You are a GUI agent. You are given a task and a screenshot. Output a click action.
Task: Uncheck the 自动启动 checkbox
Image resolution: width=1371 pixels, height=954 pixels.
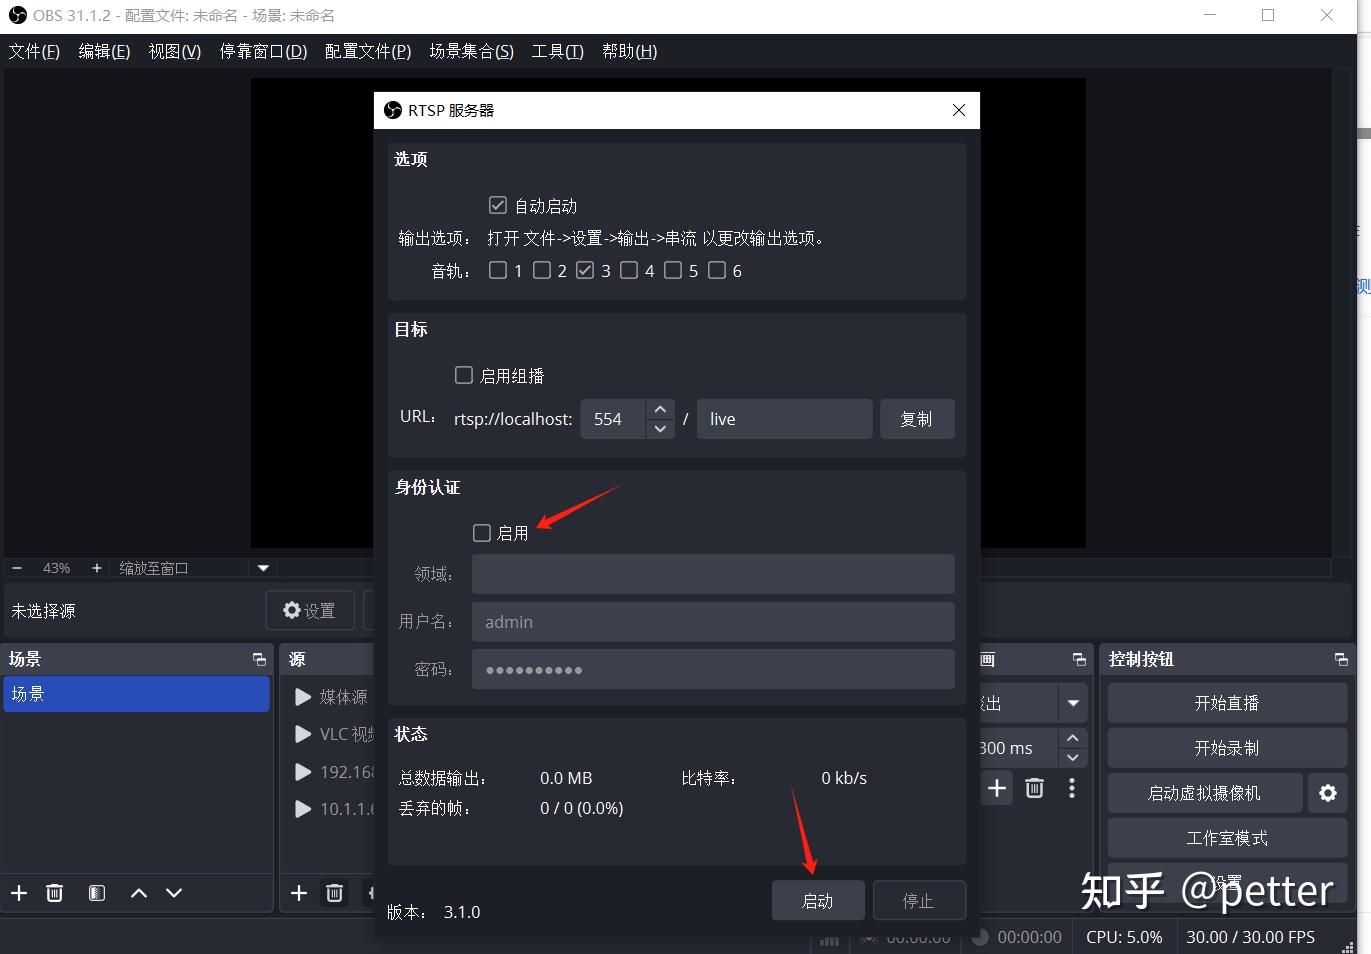click(x=497, y=205)
